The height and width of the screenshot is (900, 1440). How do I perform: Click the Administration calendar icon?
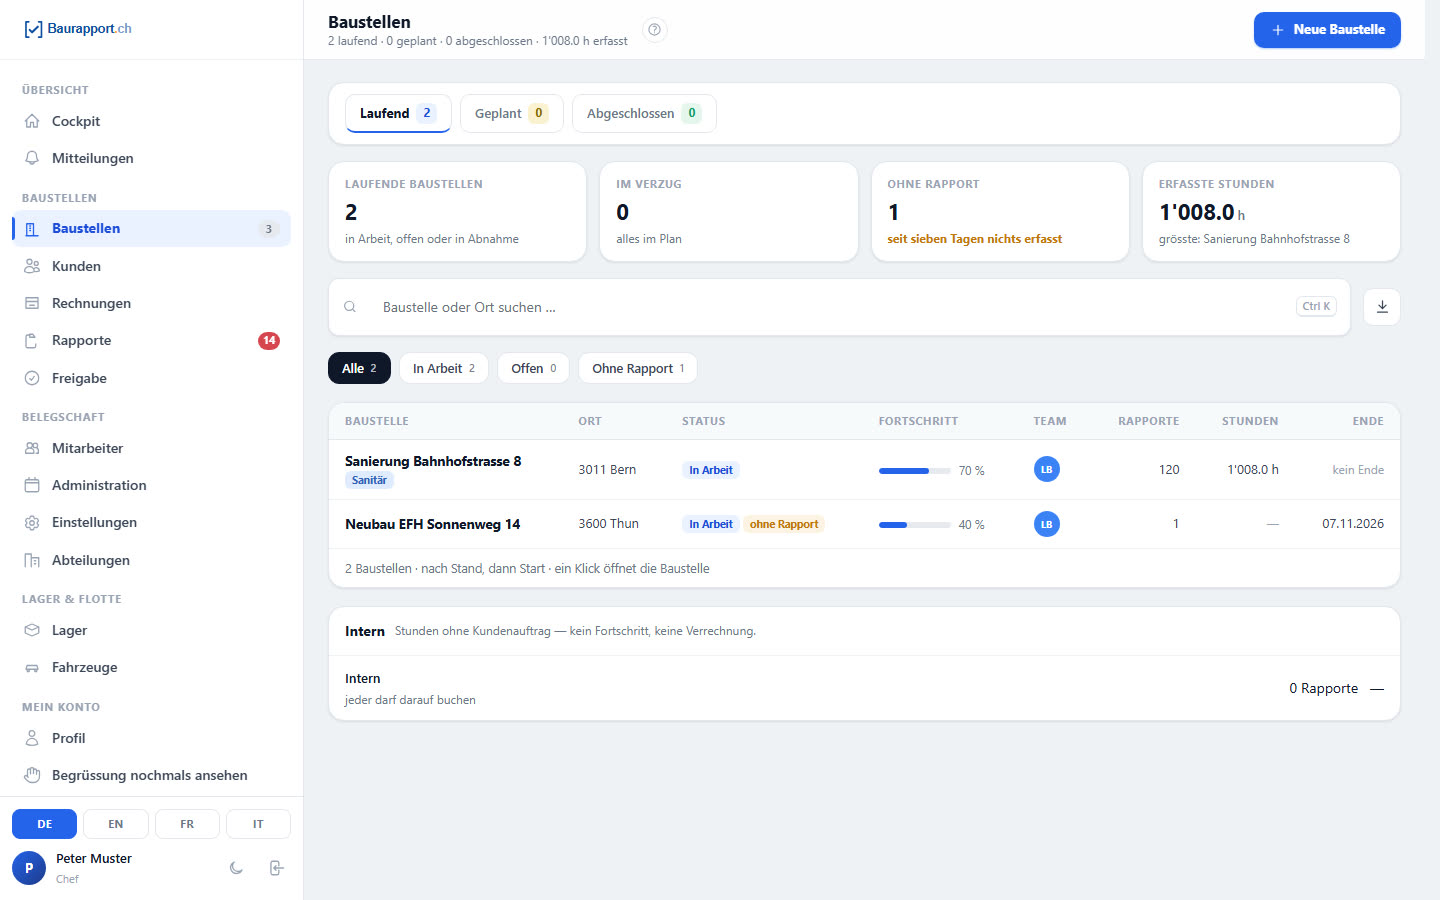coord(32,485)
